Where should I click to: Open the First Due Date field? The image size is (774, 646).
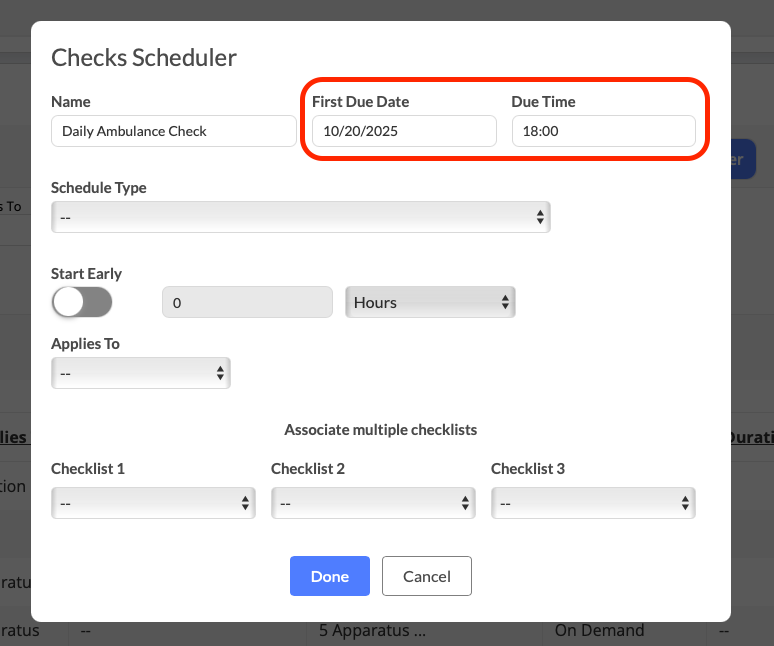(404, 131)
